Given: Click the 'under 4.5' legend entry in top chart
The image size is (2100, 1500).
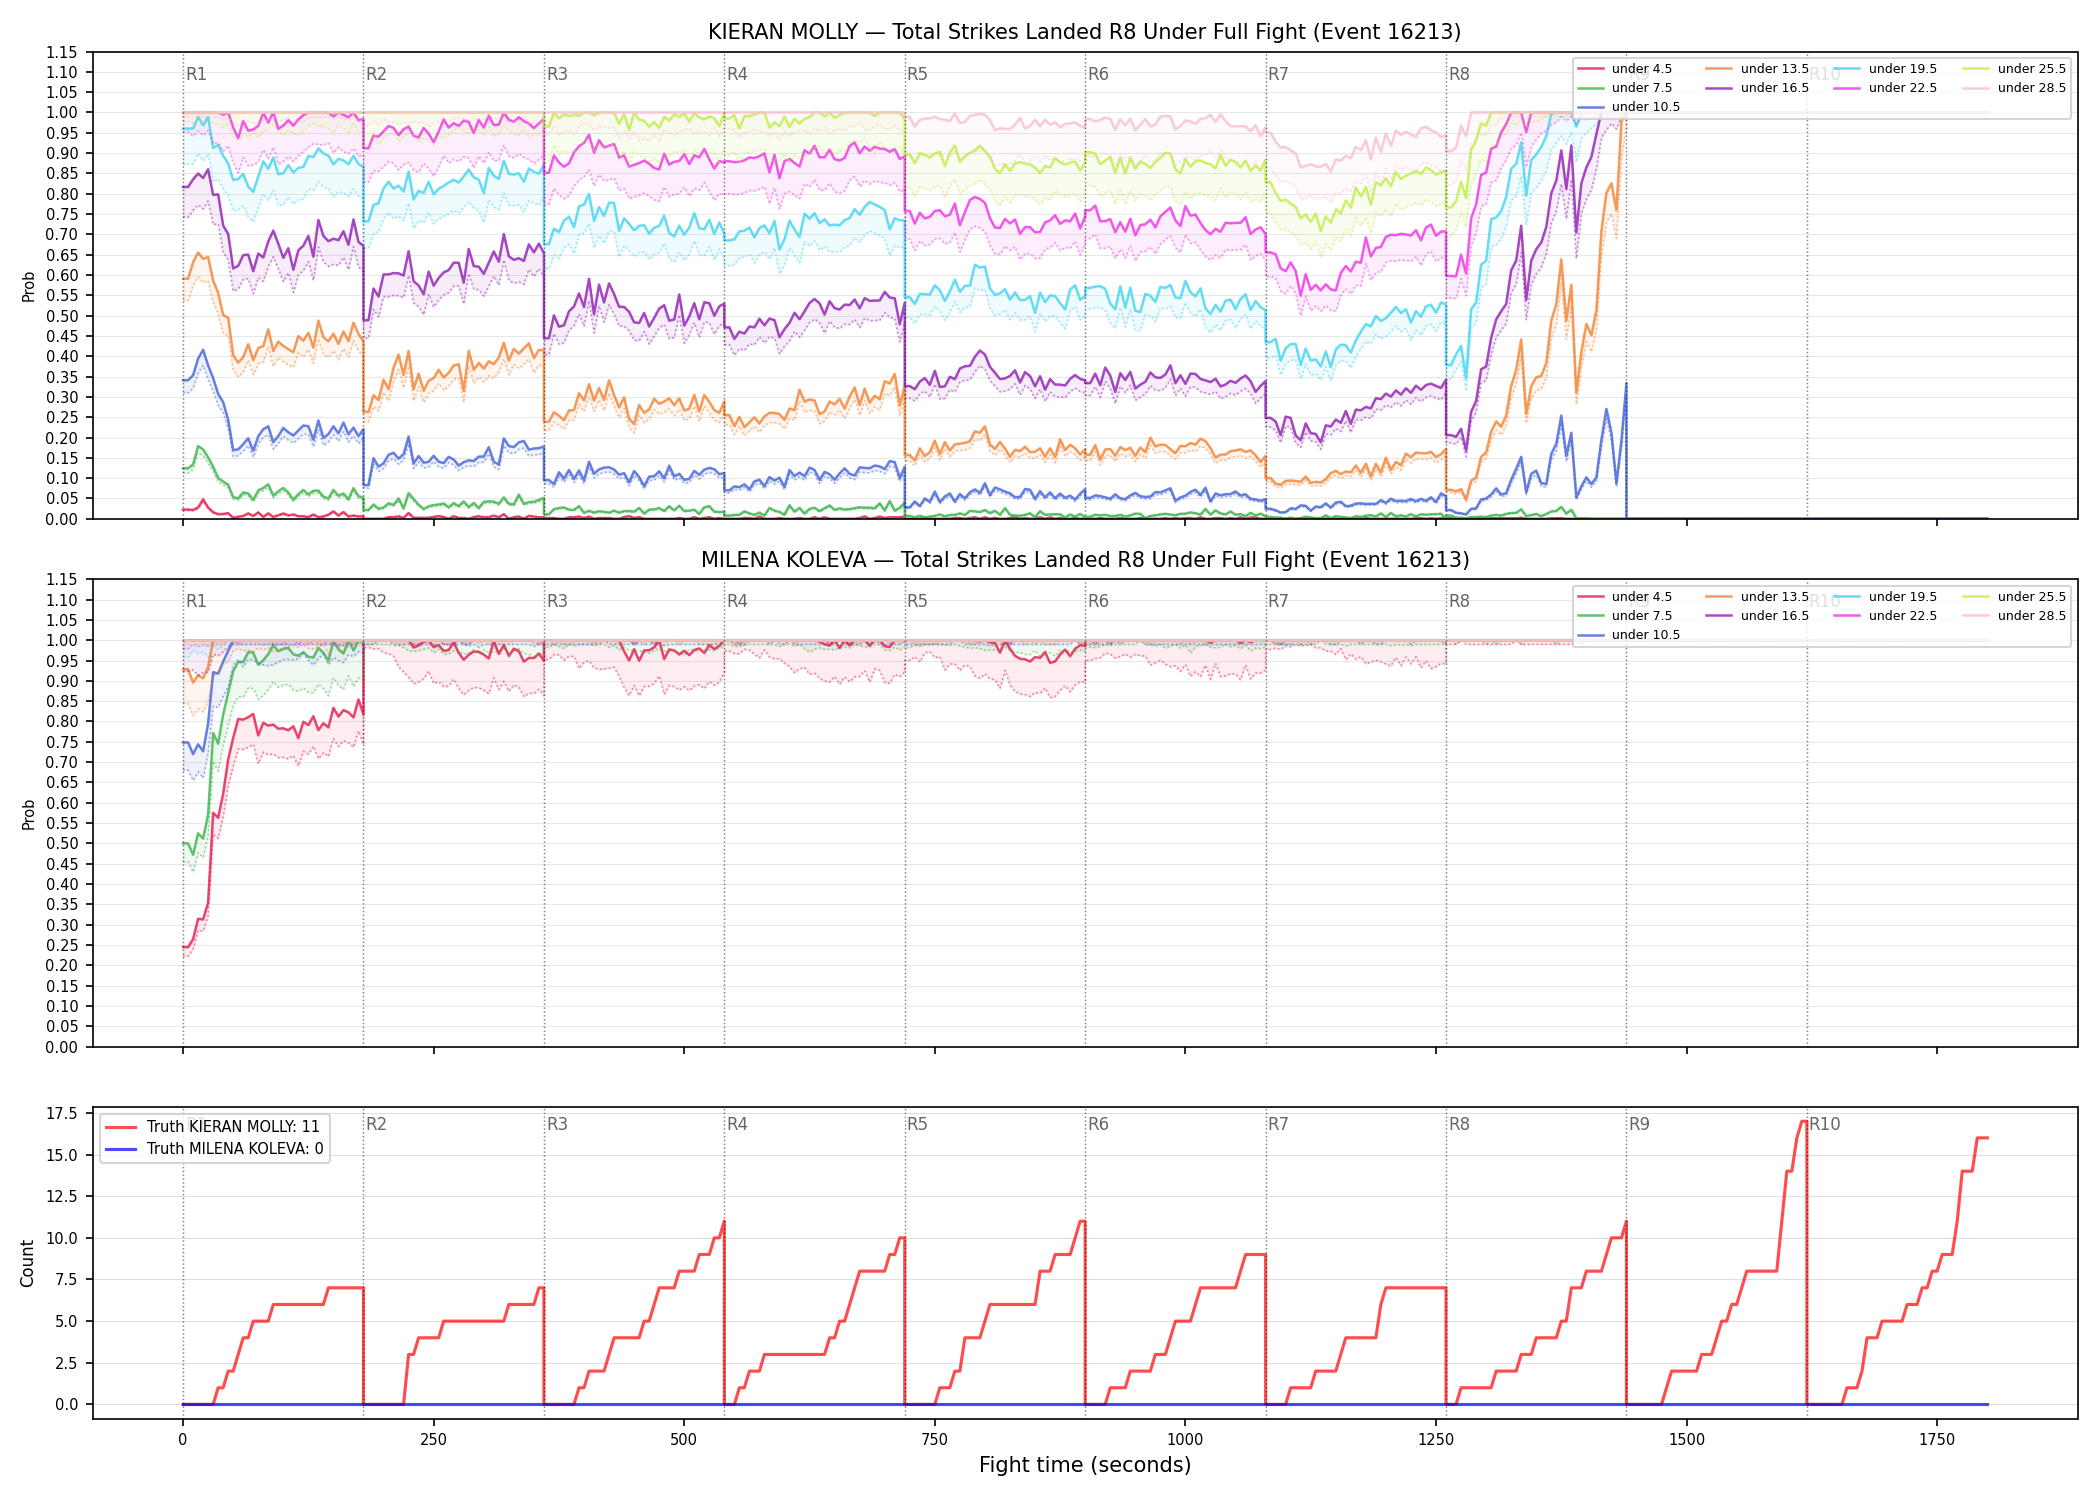Looking at the screenshot, I should [1625, 69].
